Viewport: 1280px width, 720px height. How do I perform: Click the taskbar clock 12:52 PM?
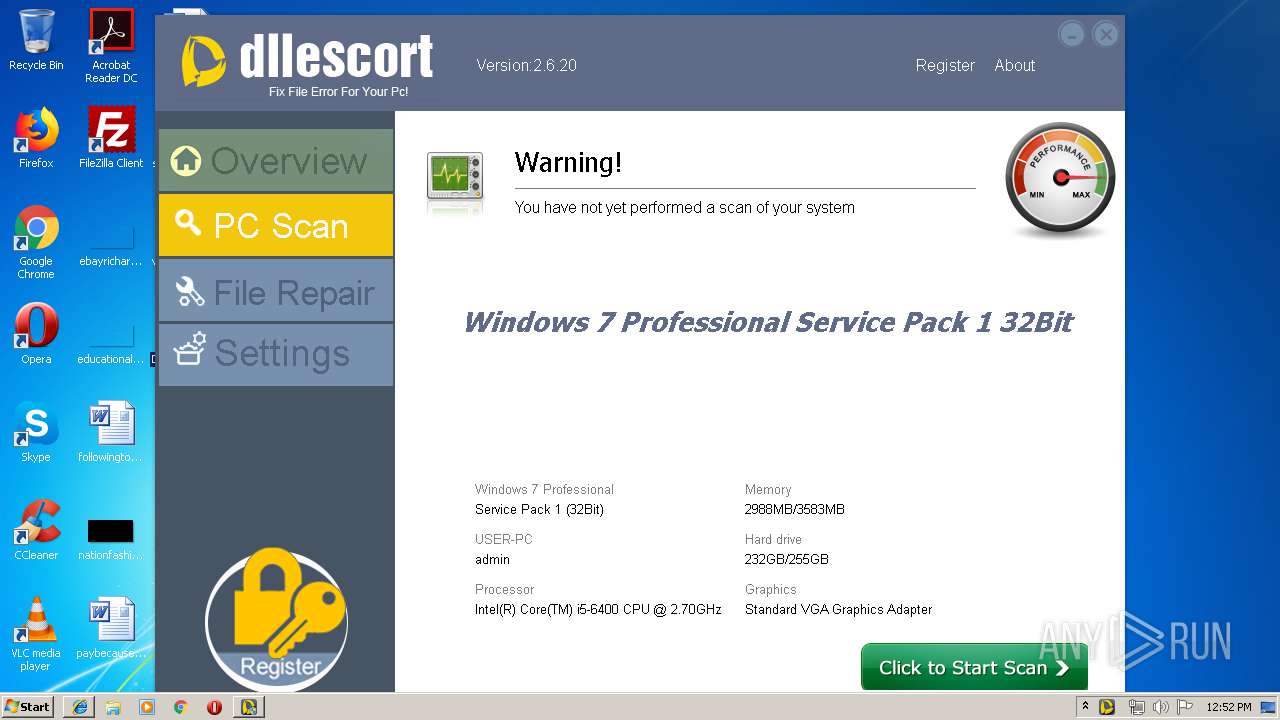pos(1228,707)
